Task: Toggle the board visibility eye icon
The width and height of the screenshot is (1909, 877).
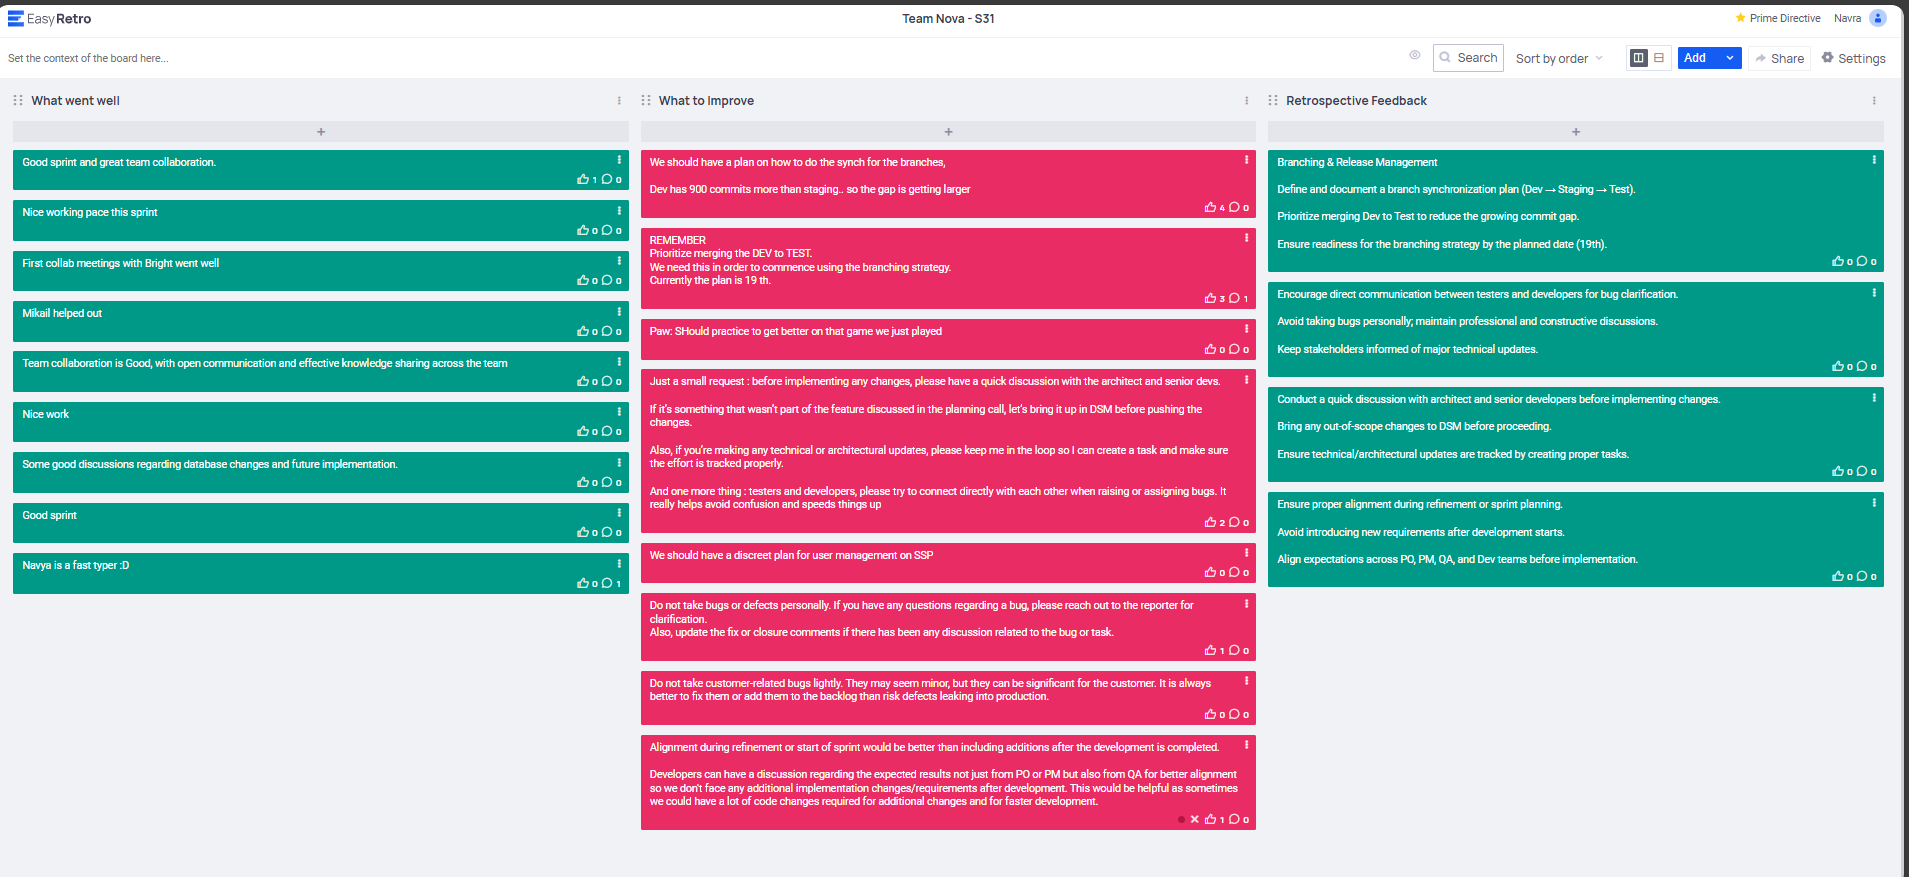Action: tap(1414, 55)
